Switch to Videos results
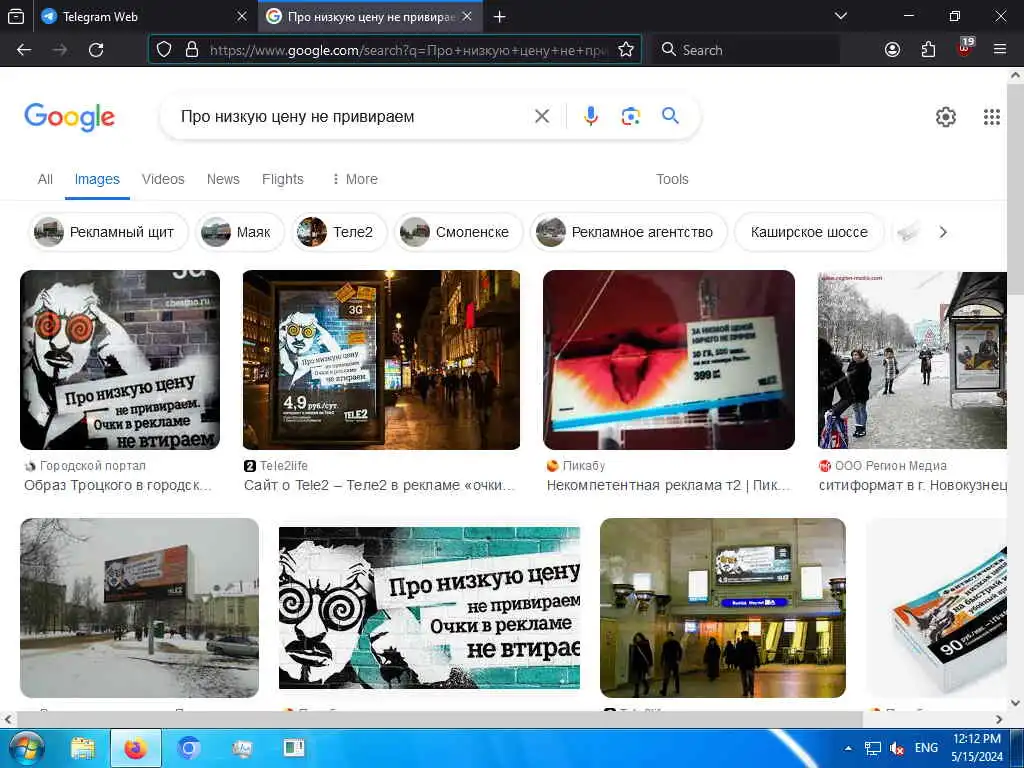 click(x=163, y=179)
